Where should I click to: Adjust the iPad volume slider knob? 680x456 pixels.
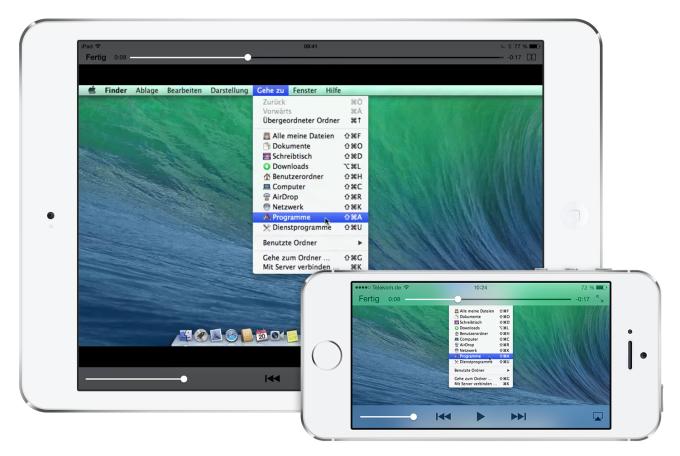point(184,379)
